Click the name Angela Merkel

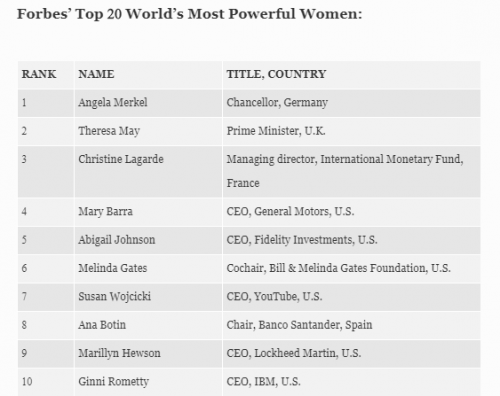[x=113, y=103]
